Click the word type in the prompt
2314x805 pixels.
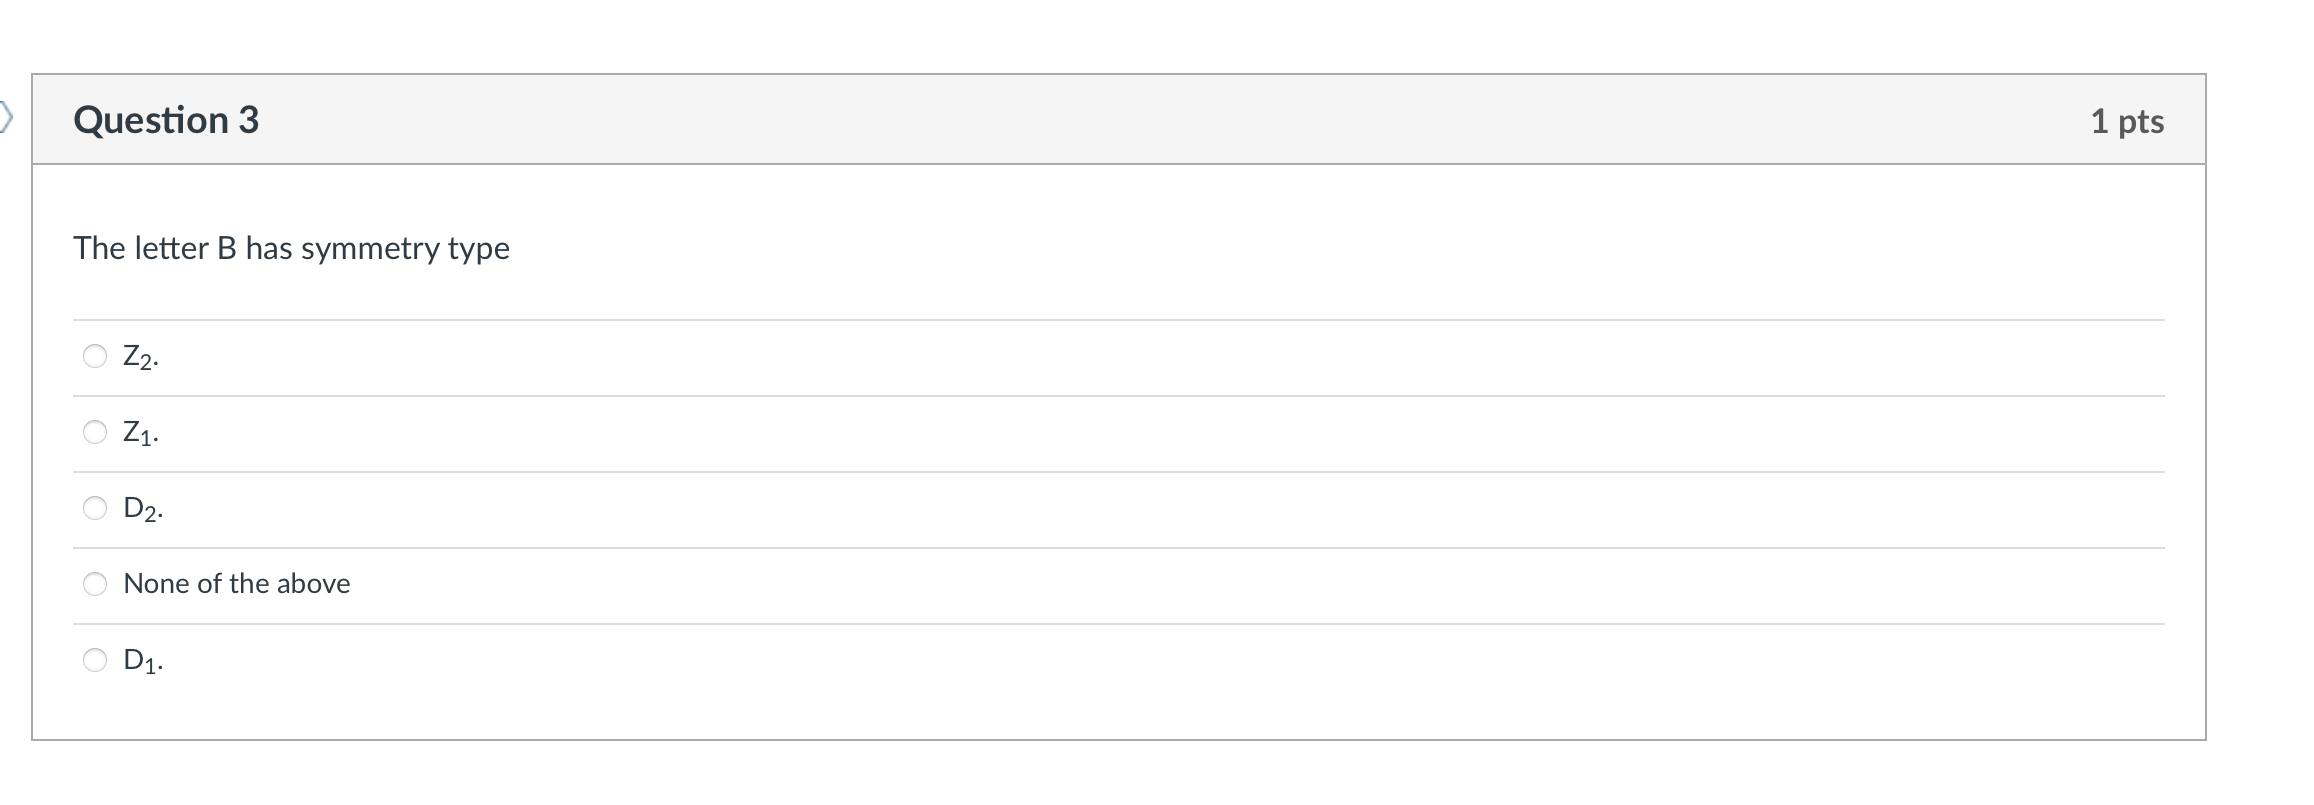479,249
